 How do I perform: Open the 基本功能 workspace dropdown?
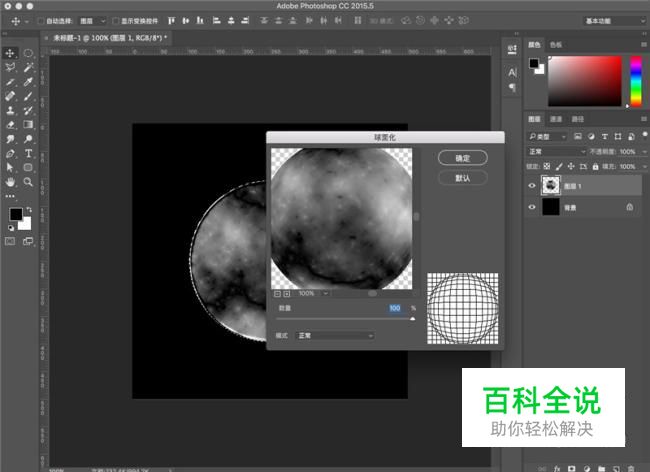tap(614, 21)
